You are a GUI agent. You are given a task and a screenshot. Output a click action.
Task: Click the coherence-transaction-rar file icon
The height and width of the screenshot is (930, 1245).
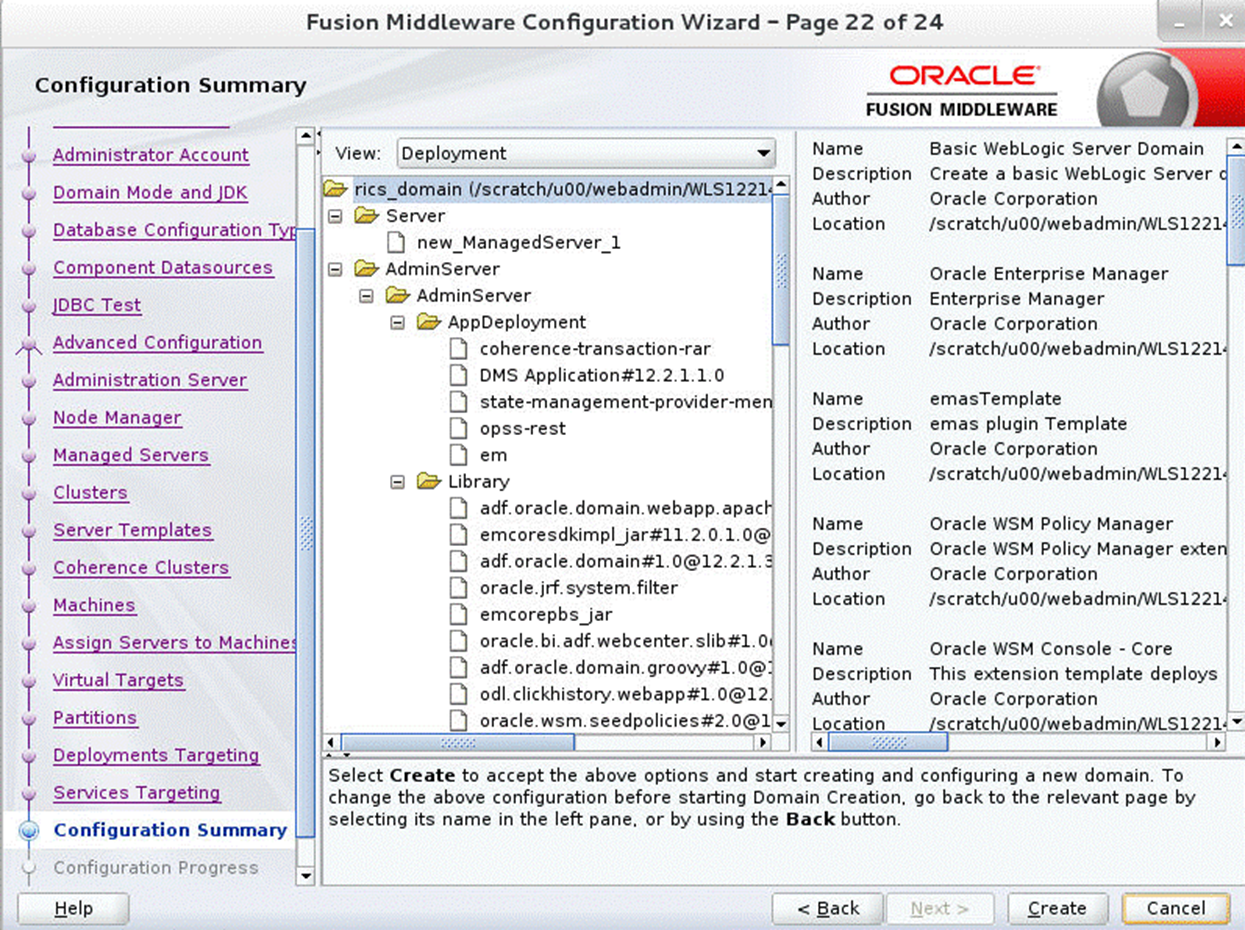(457, 349)
